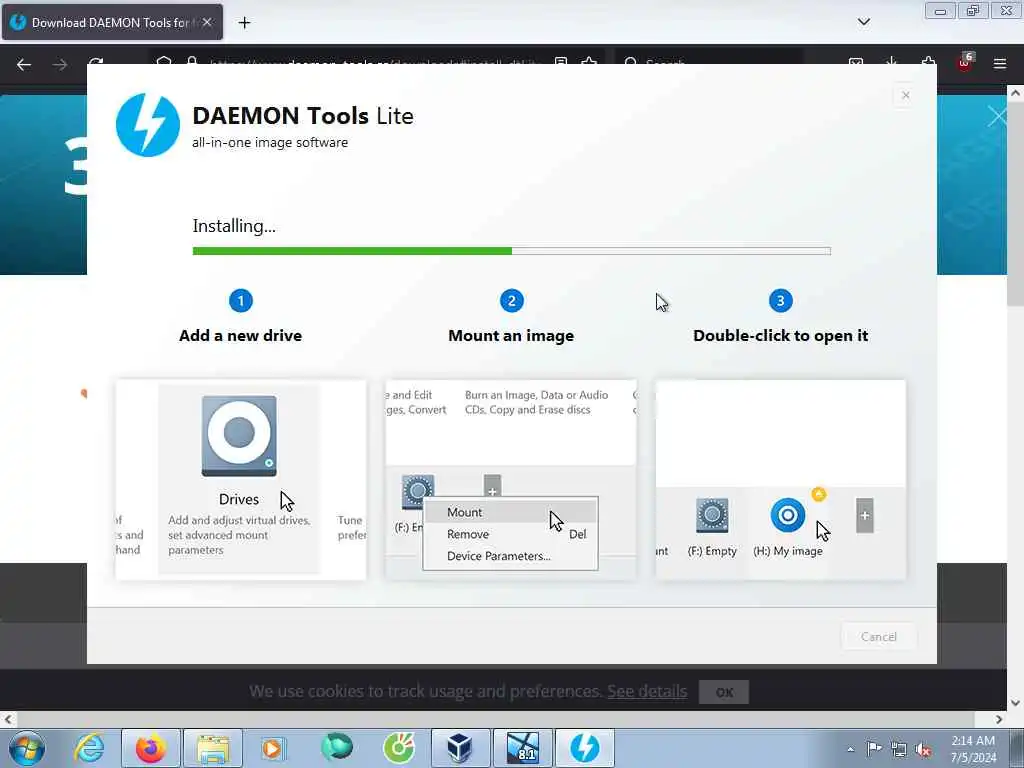Launch Internet Explorer from the taskbar
Viewport: 1024px width, 768px height.
(x=89, y=748)
